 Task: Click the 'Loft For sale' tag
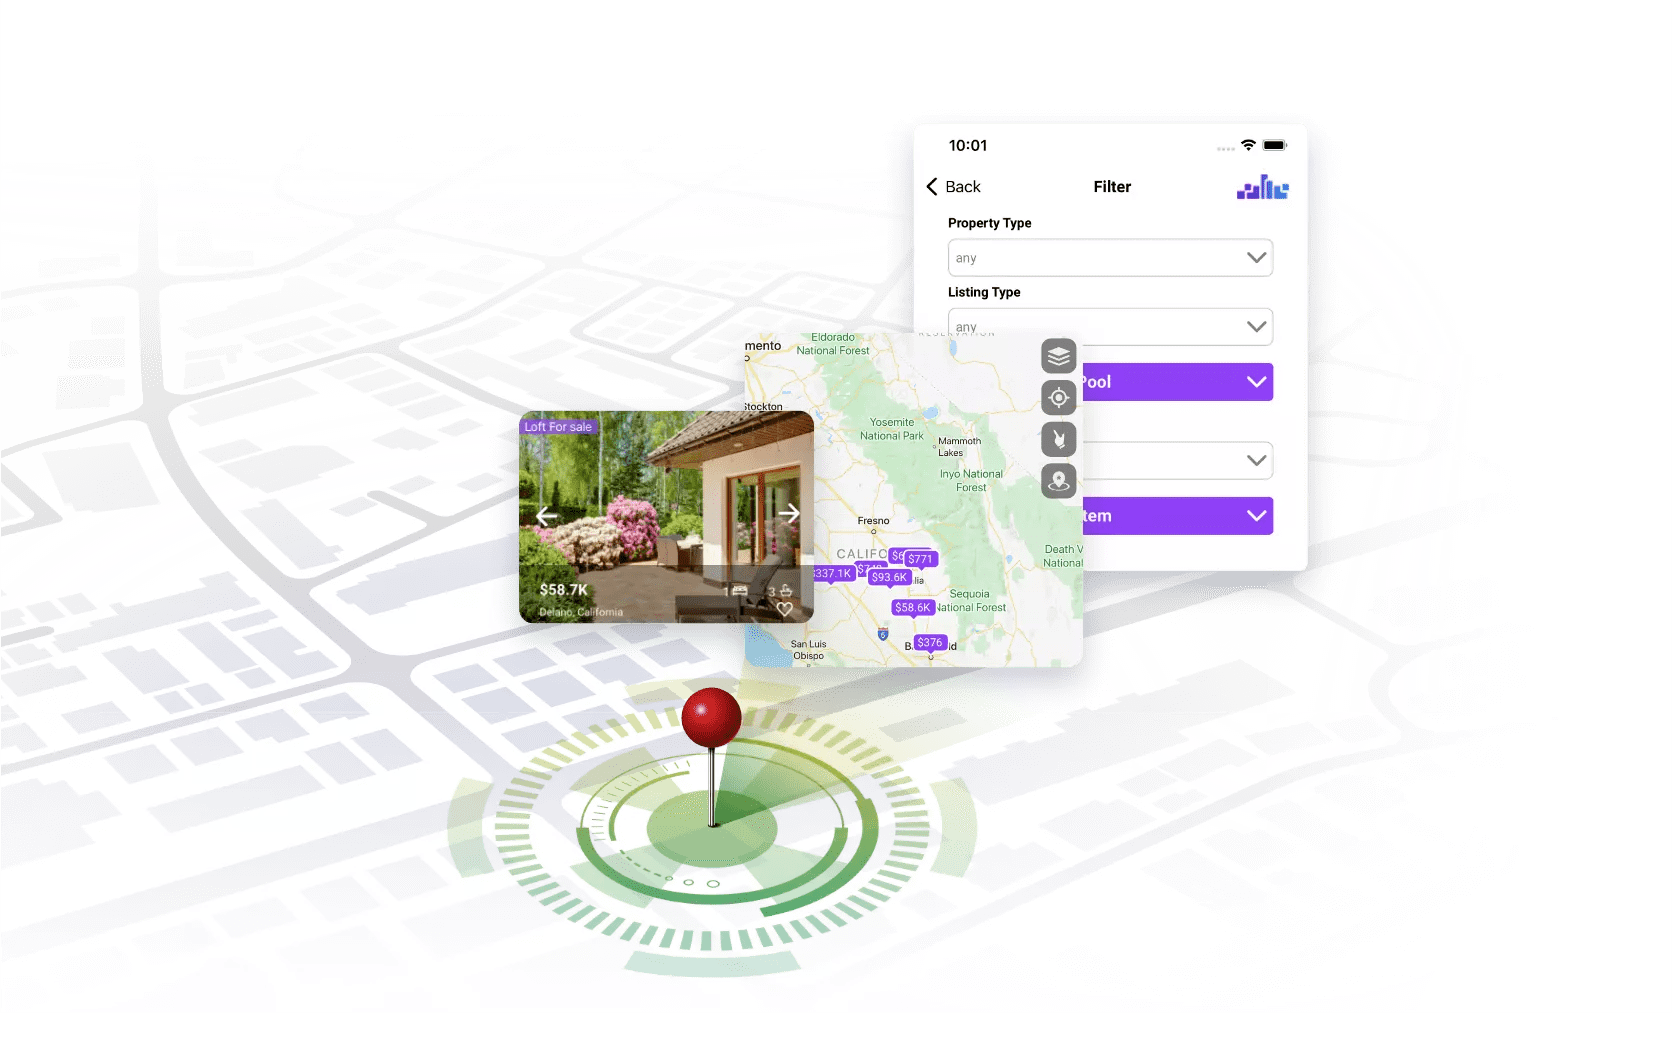(x=558, y=427)
